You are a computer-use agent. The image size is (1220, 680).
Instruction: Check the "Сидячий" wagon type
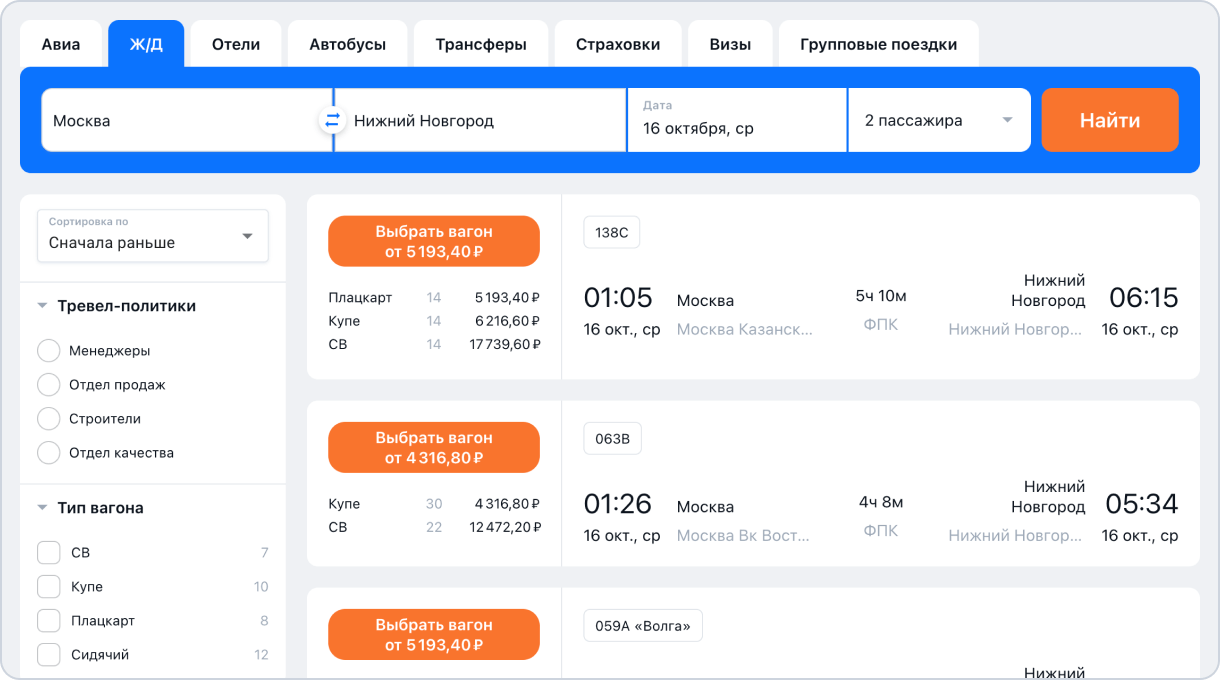49,655
